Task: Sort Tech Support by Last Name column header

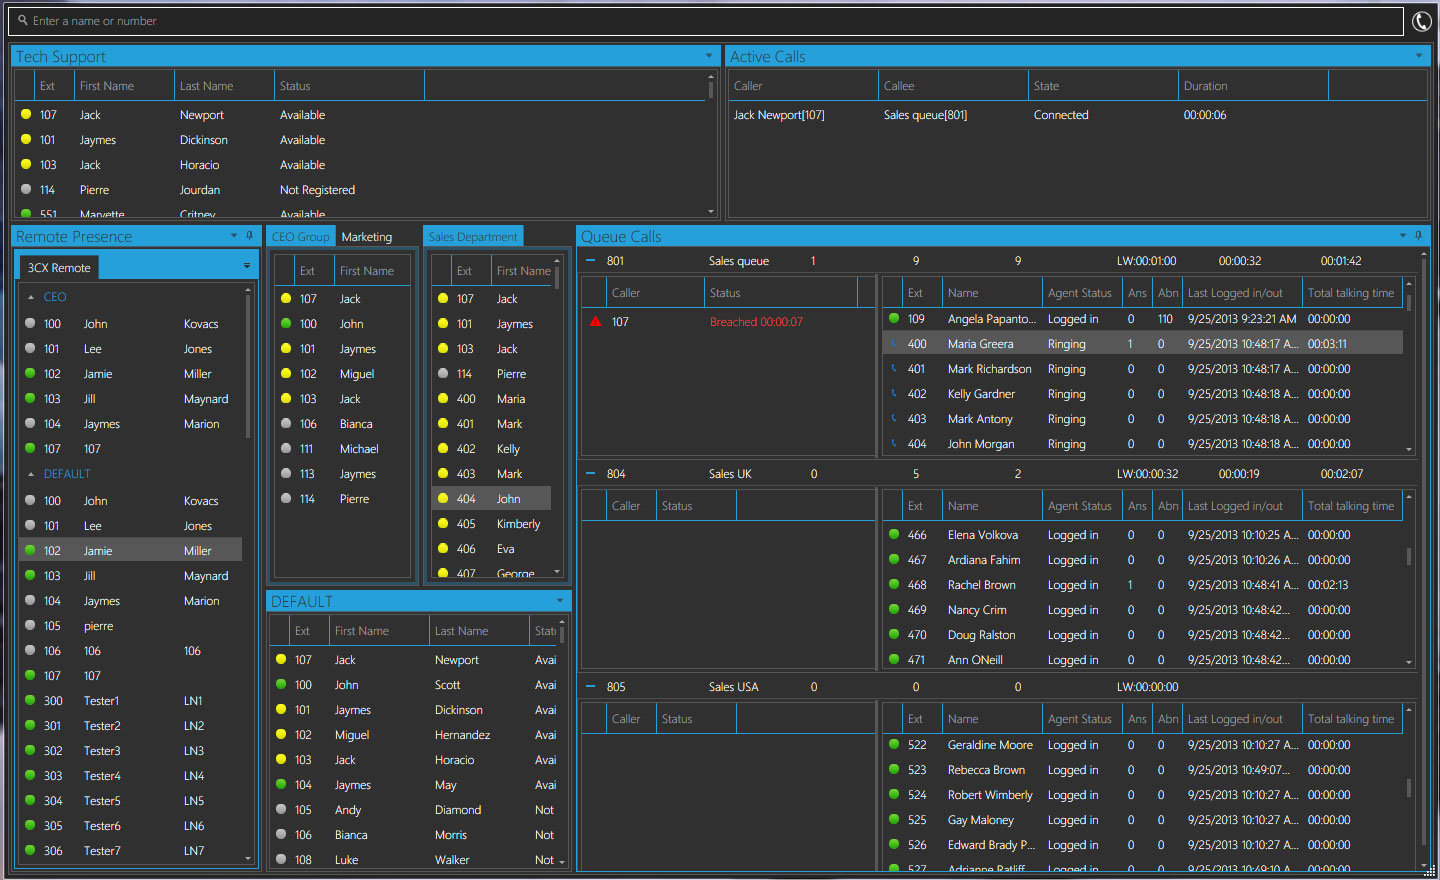Action: tap(206, 86)
